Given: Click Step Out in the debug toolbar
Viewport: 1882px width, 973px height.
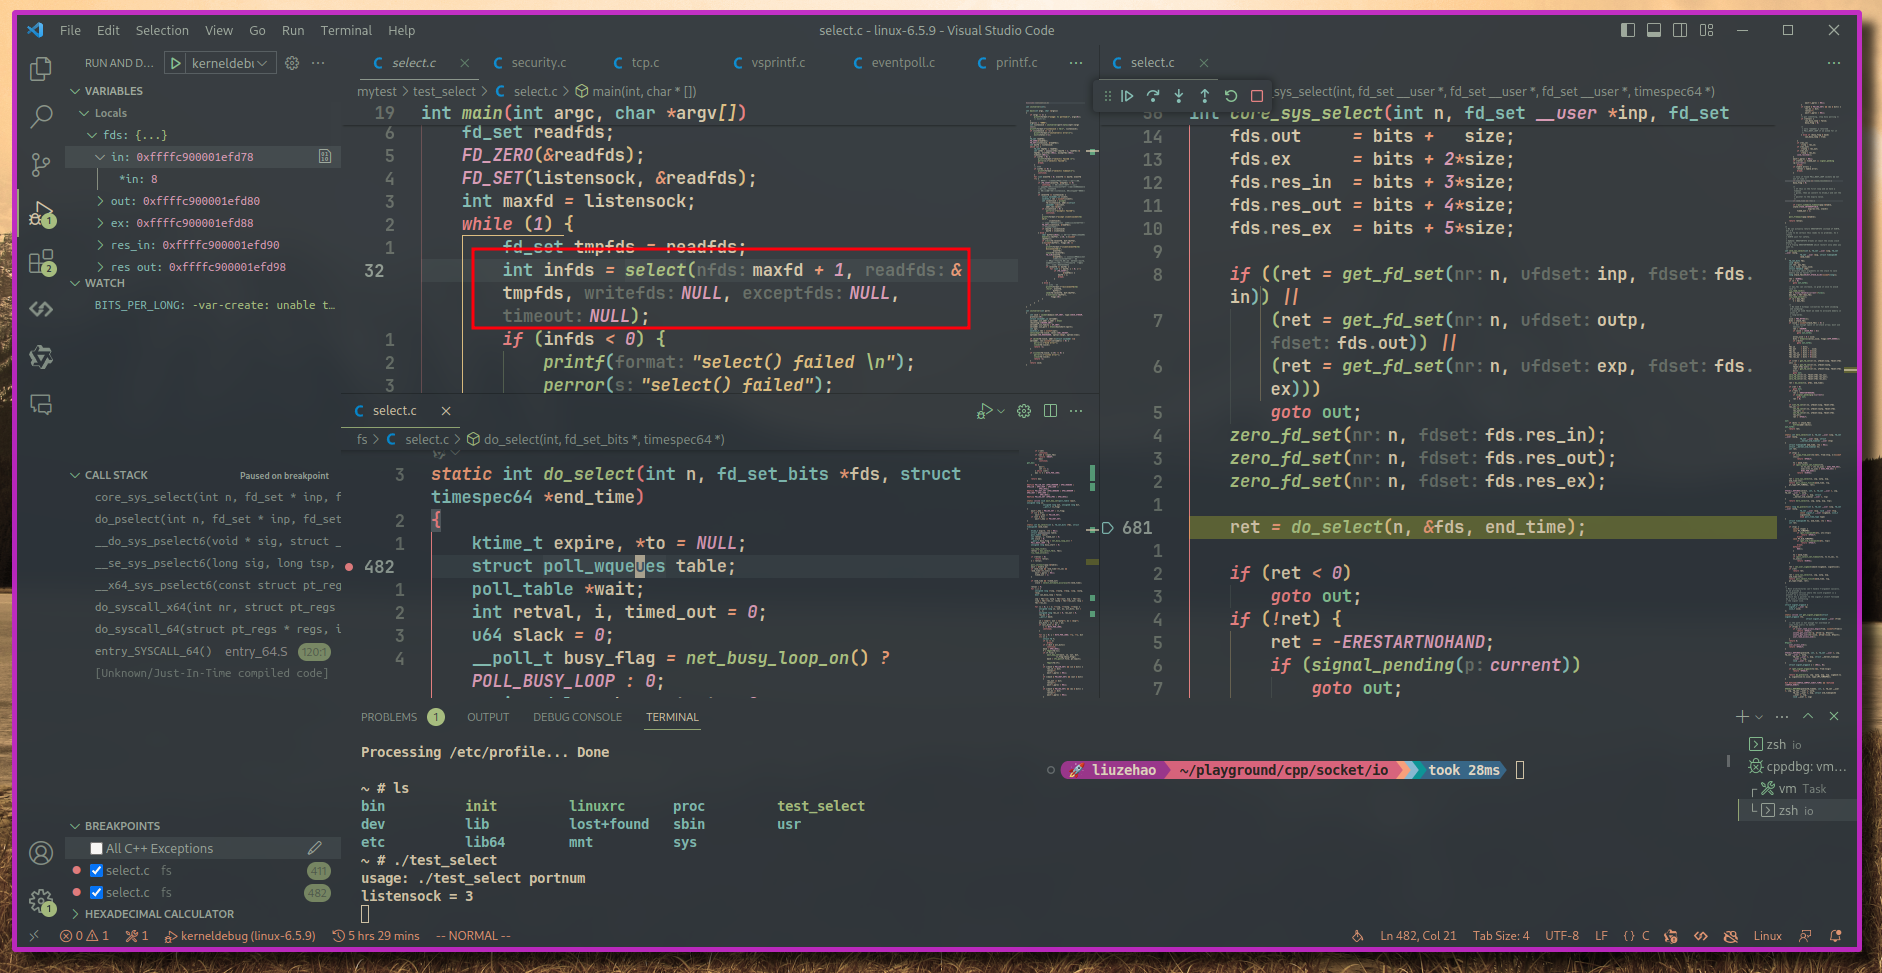Looking at the screenshot, I should click(1205, 96).
